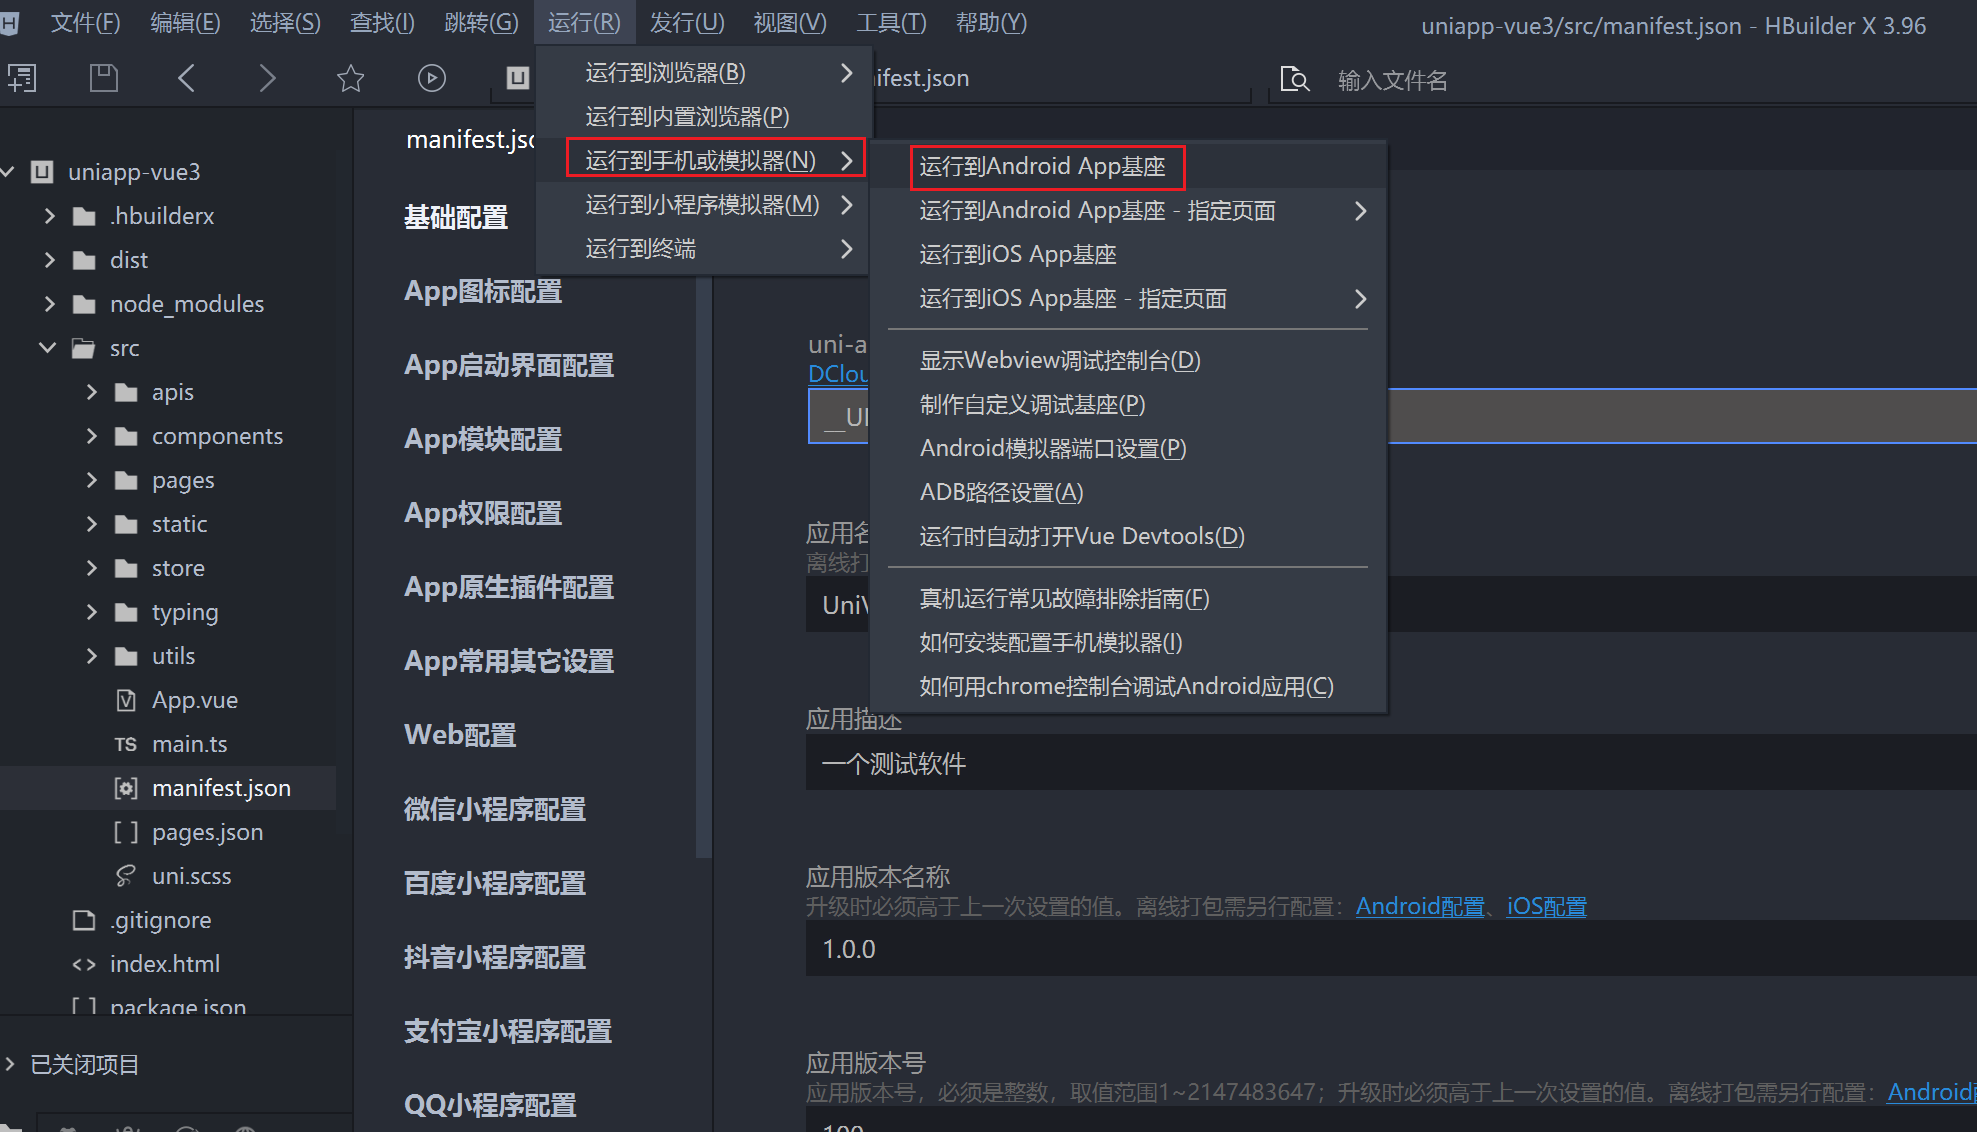Click the run play button icon
The width and height of the screenshot is (1977, 1132).
point(431,78)
